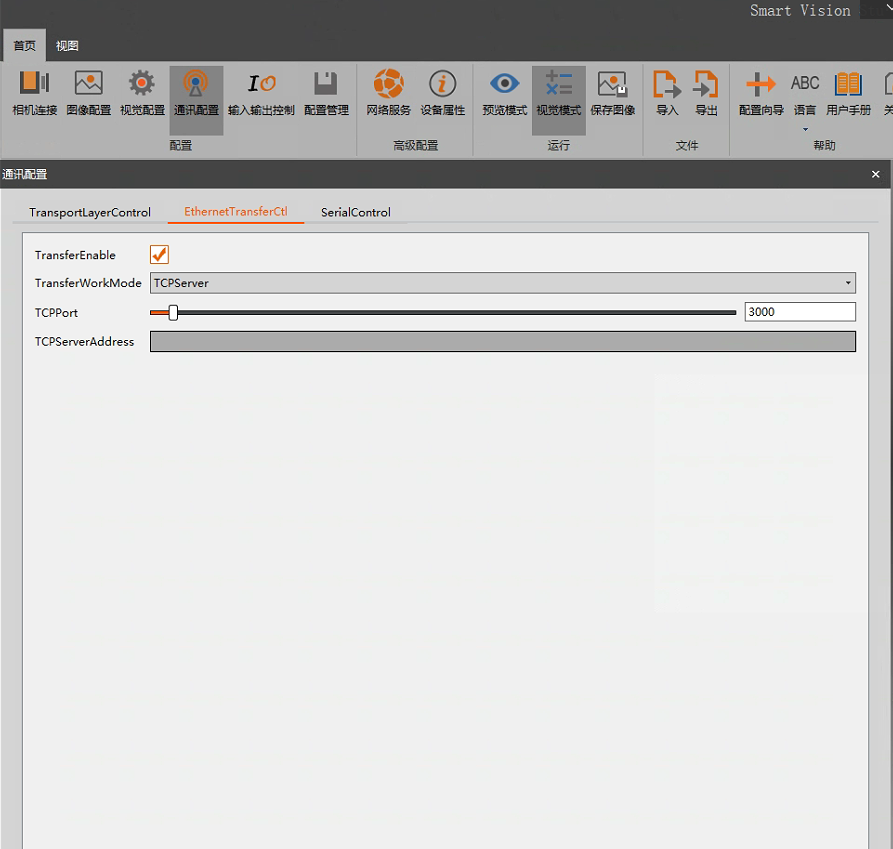Screen dimensions: 893x849
Task: Open 视觉配置 vision configuration gear icon
Action: pyautogui.click(x=142, y=94)
